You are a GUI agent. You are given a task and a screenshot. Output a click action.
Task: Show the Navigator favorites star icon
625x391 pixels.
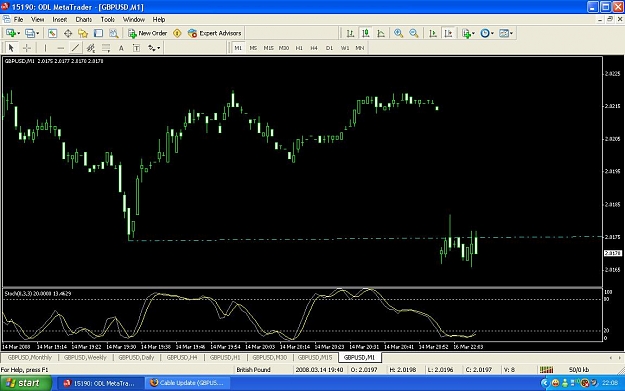pos(83,33)
